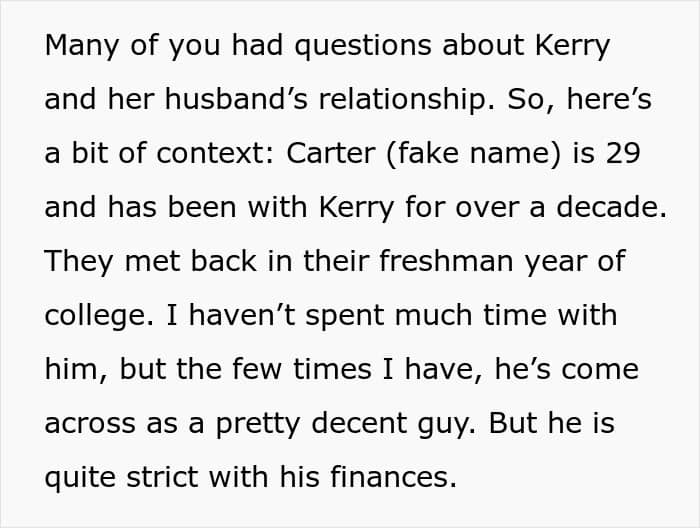Click the word "Many" at the start
700x528 pixels.
(x=81, y=46)
